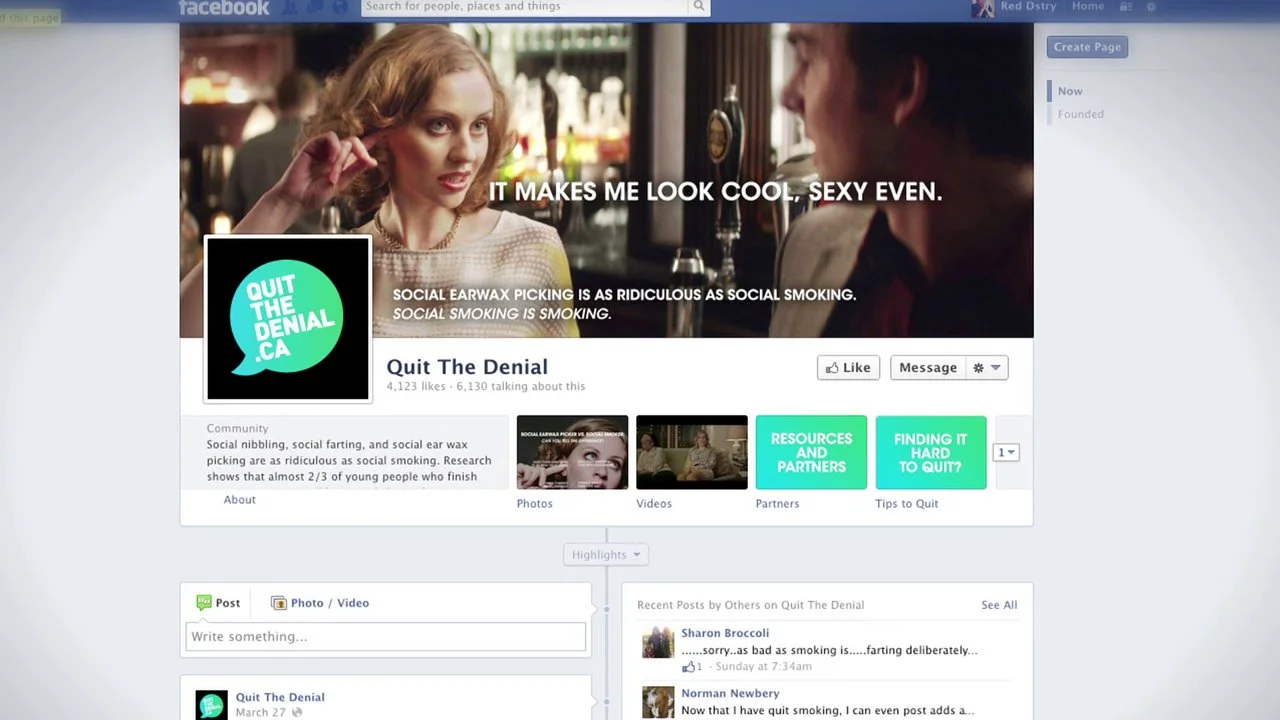Image resolution: width=1280 pixels, height=720 pixels.
Task: Jump to Founded on the timeline
Action: (1081, 114)
